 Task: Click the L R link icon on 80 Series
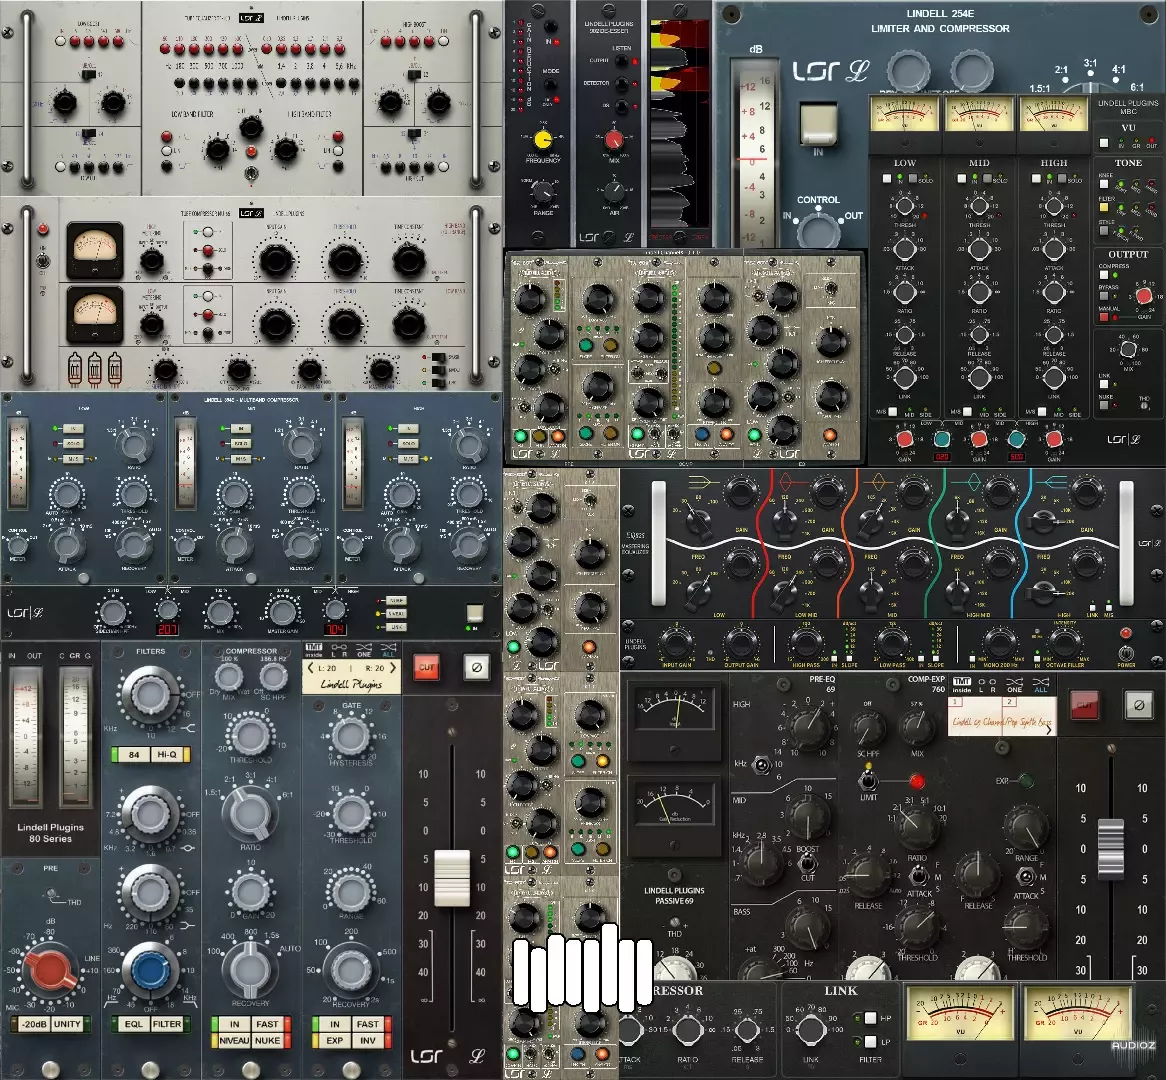(339, 651)
